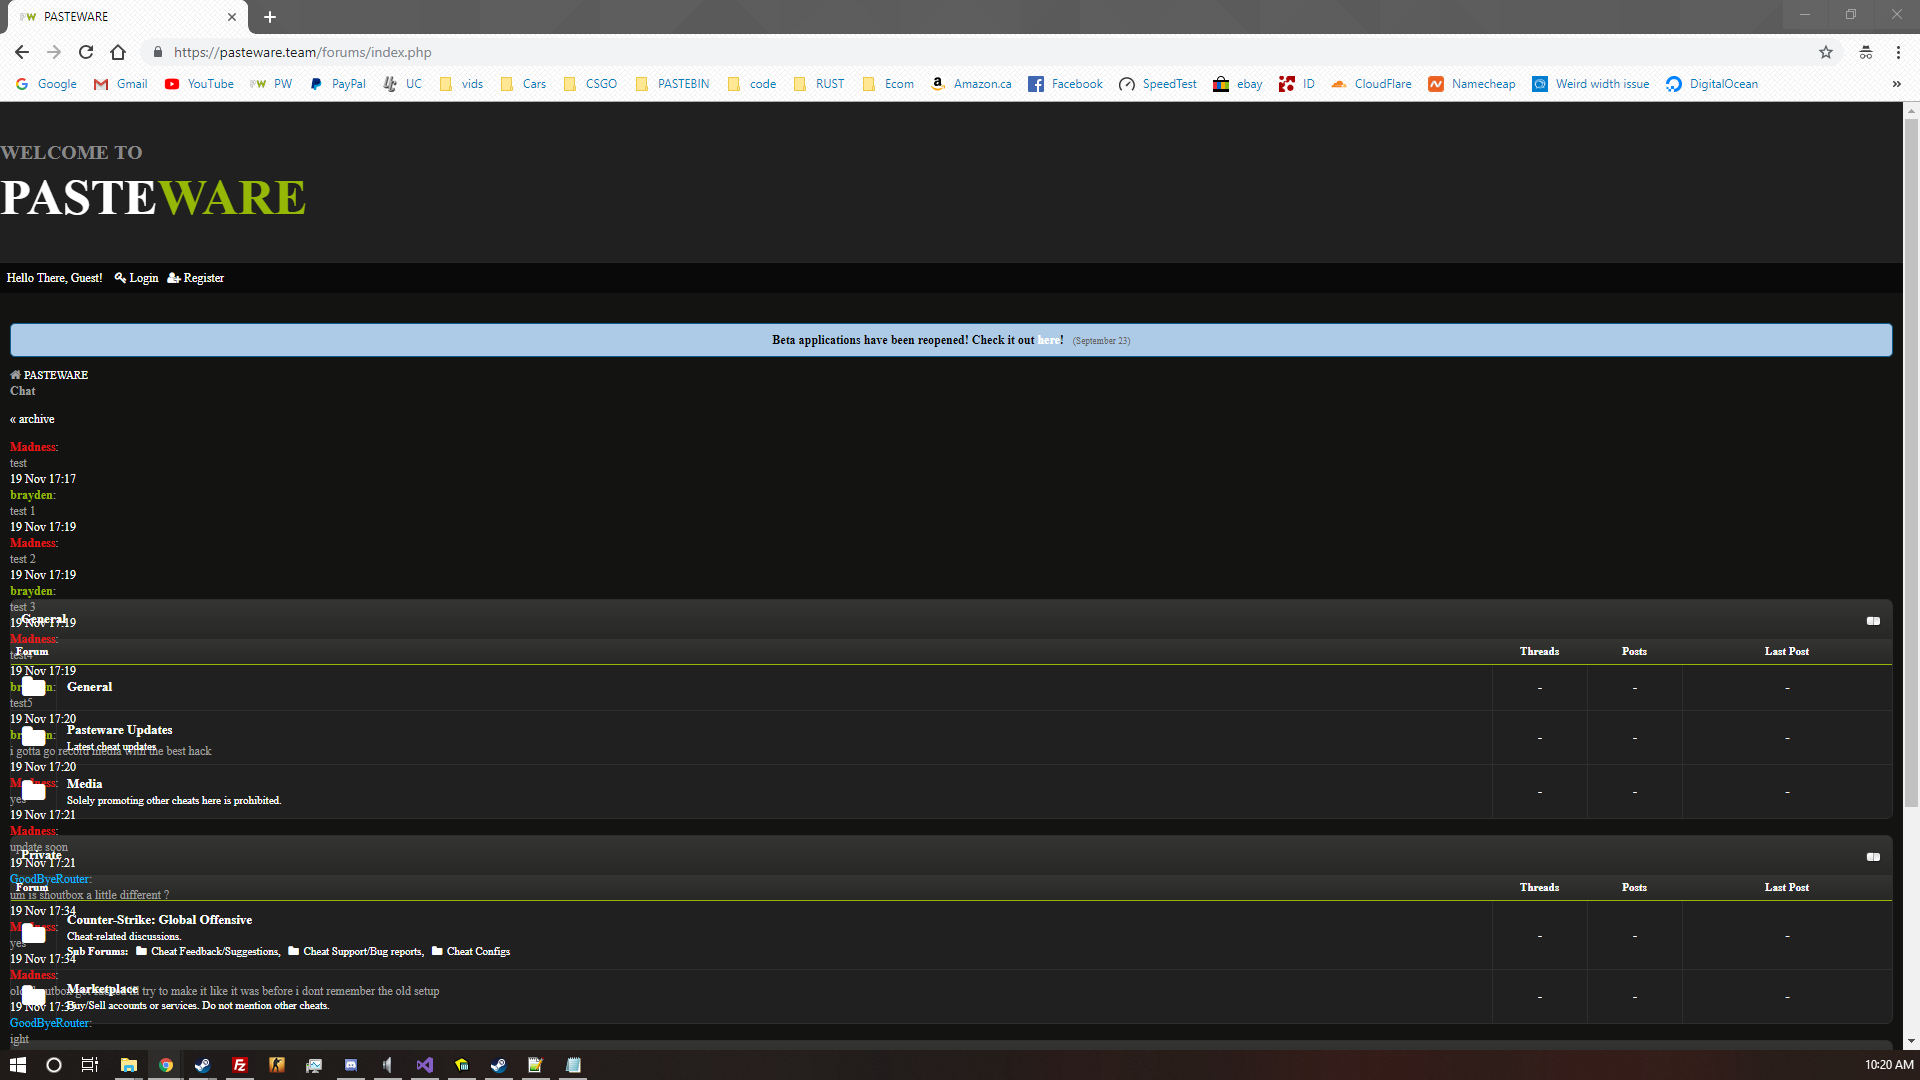Collapse the General category section
1920x1080 pixels.
coord(1873,621)
